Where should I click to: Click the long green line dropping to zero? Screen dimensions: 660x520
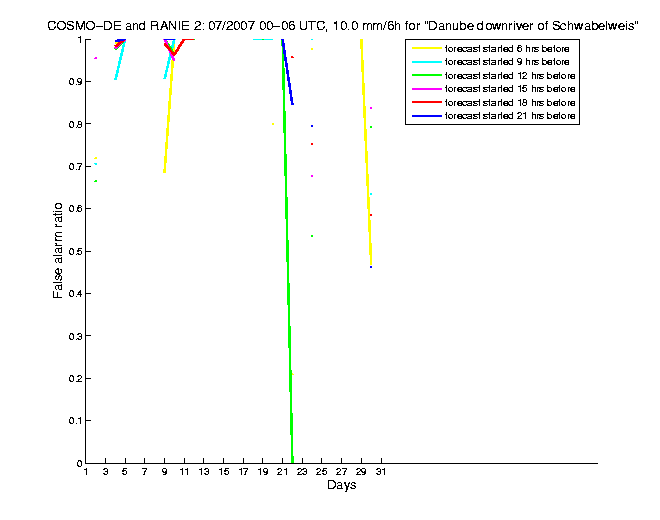287,253
